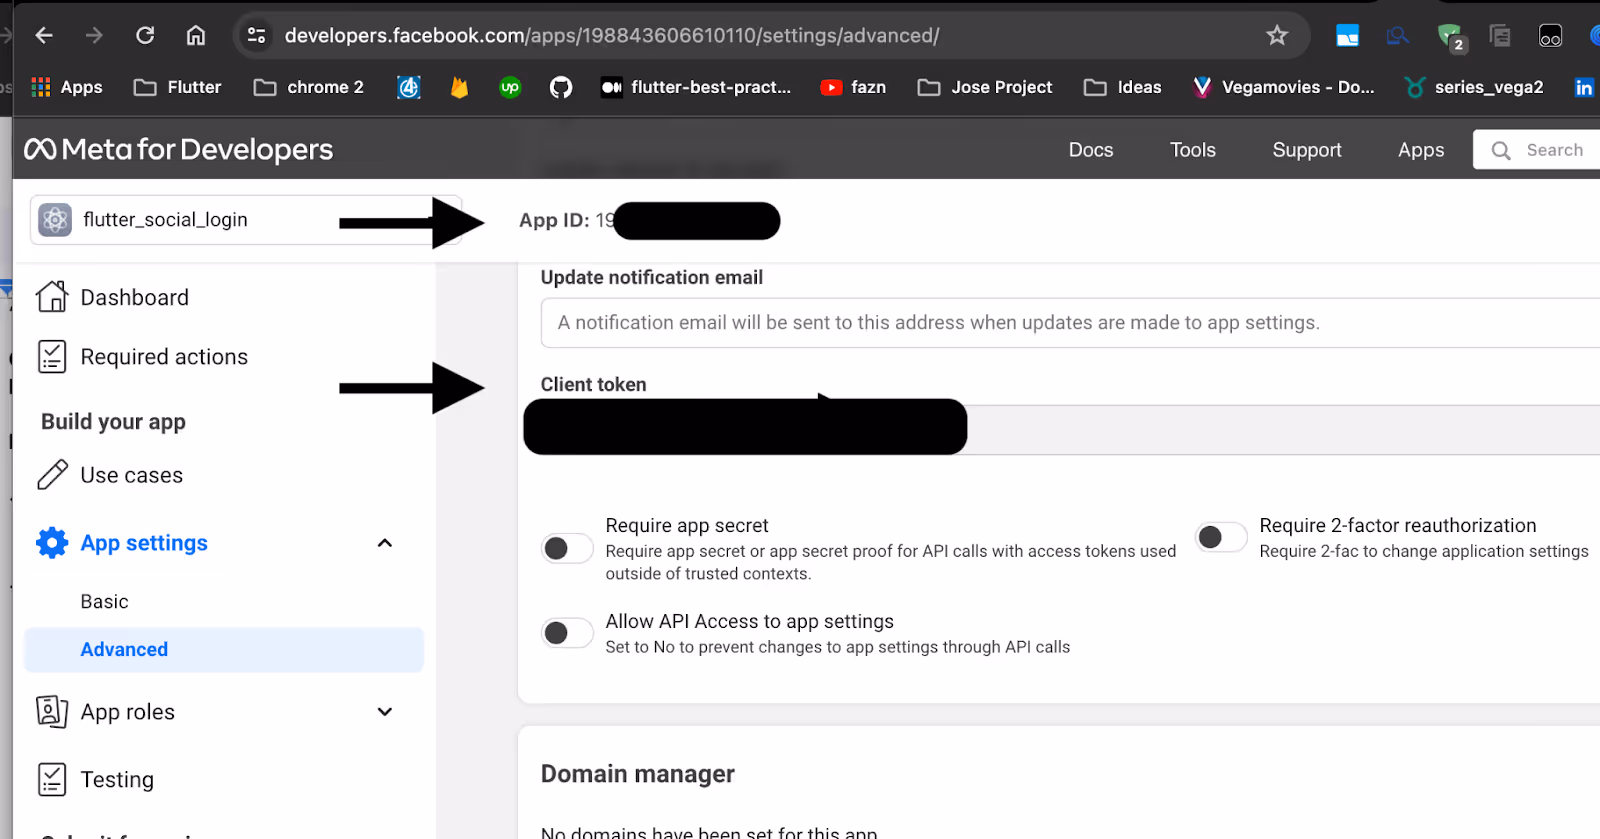Click the App roles badge icon
This screenshot has height=839, width=1600.
(52, 712)
